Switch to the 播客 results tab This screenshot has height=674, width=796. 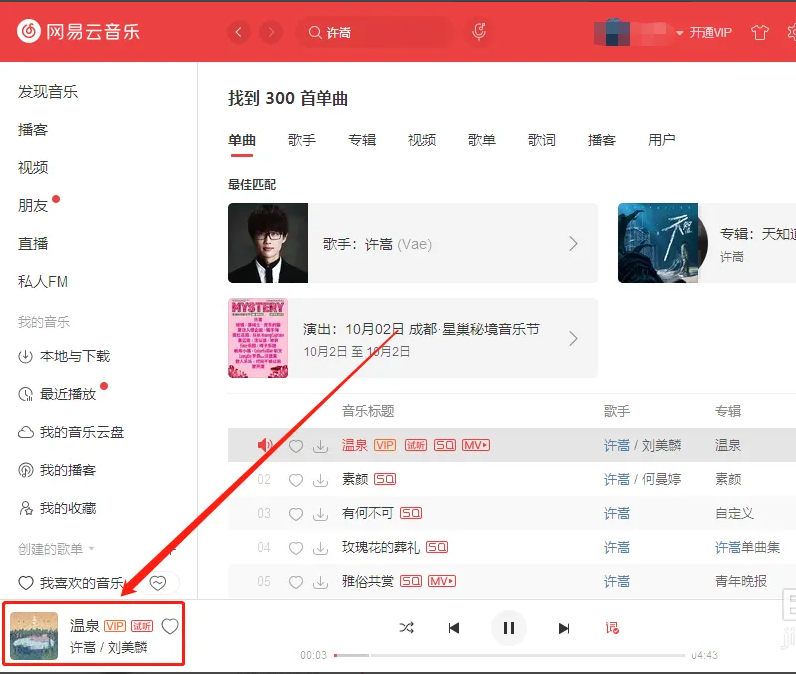coord(602,140)
